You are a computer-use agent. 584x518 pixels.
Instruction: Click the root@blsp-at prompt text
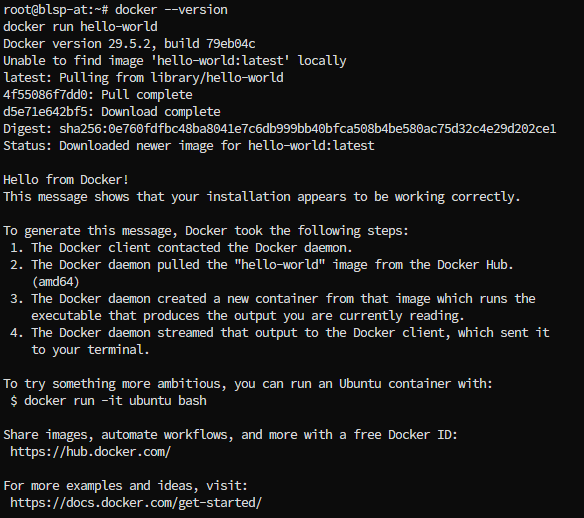pyautogui.click(x=52, y=10)
